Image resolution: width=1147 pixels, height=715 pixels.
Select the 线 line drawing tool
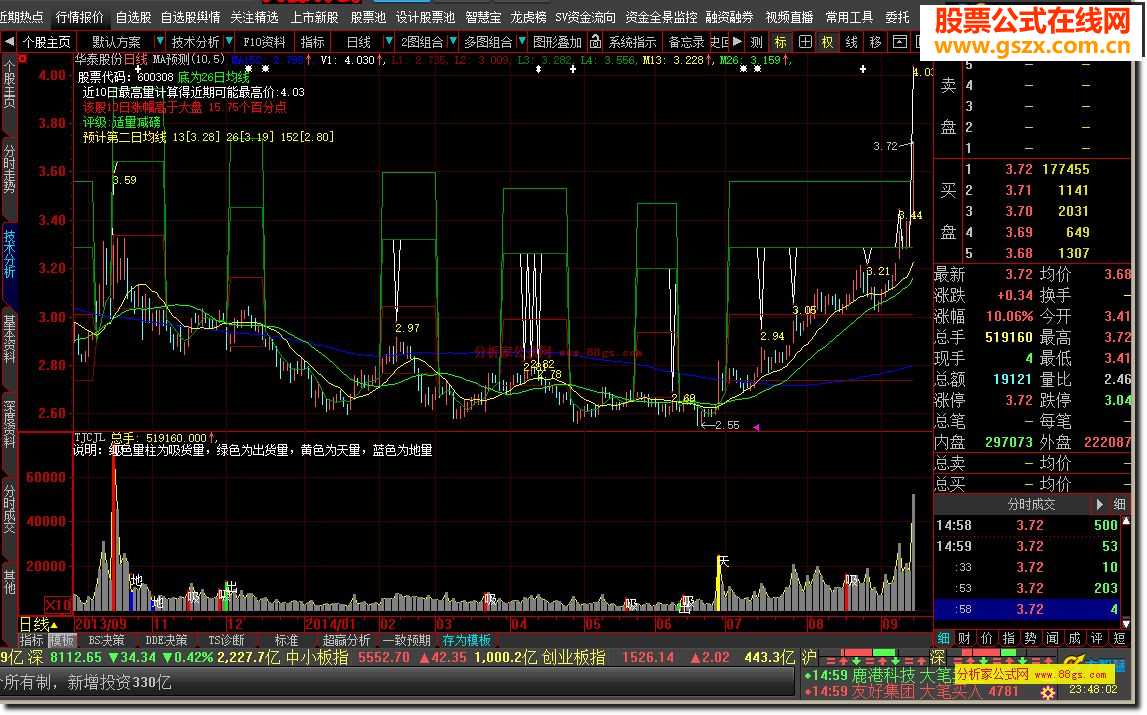tap(851, 42)
